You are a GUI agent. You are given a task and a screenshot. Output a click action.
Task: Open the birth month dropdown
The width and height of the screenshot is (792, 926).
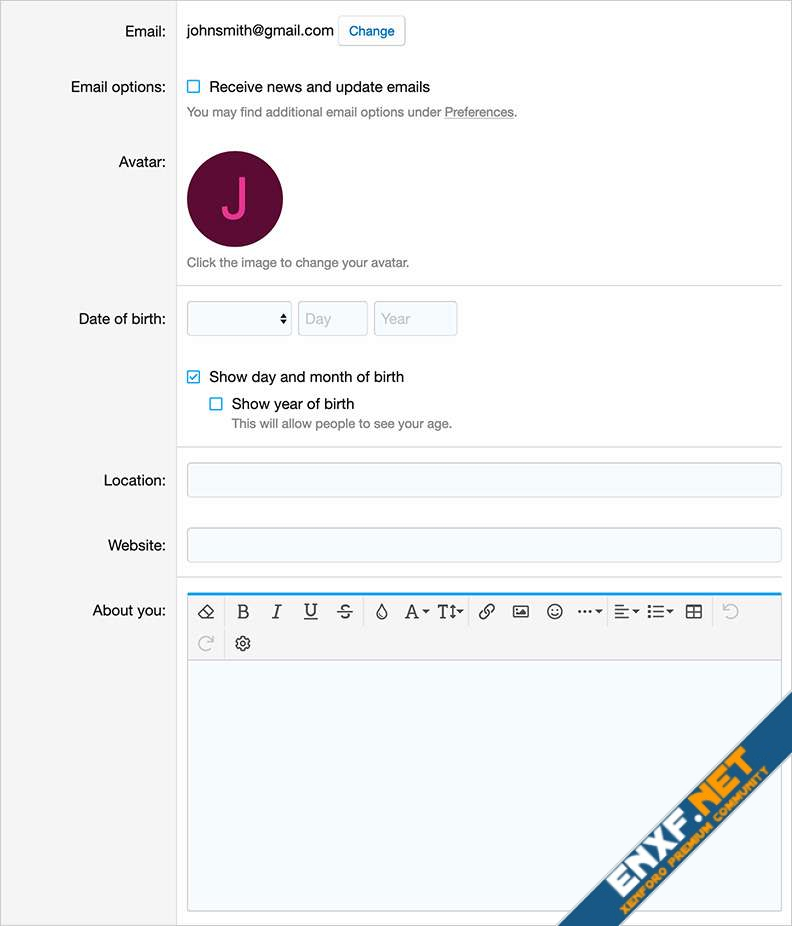pos(239,319)
